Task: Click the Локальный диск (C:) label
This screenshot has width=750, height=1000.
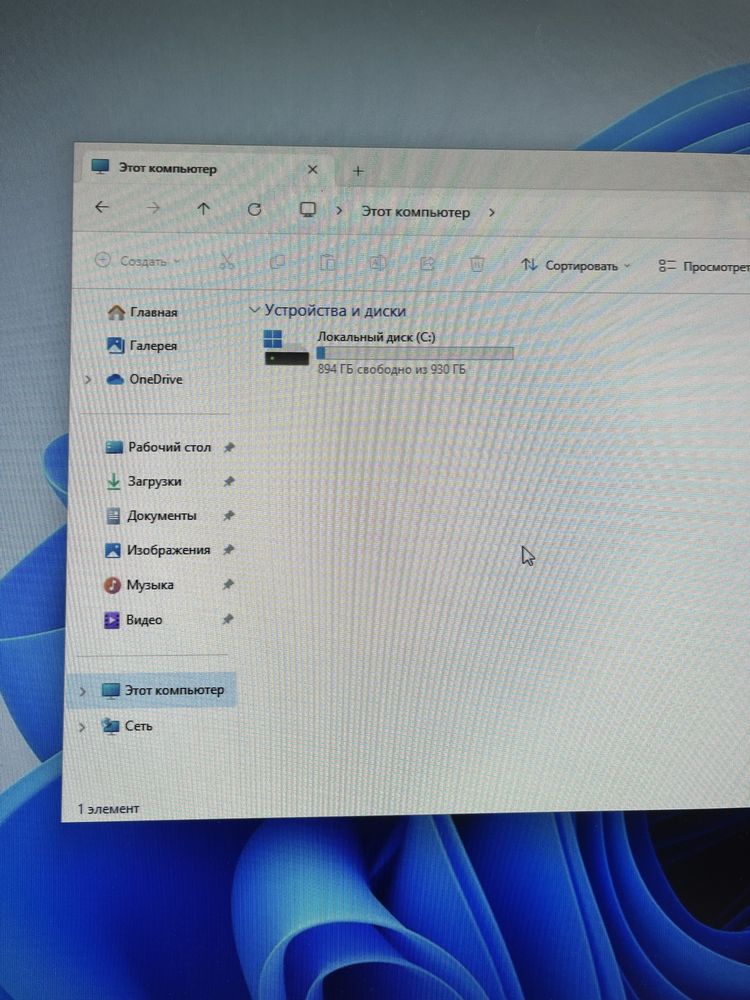Action: click(x=376, y=337)
